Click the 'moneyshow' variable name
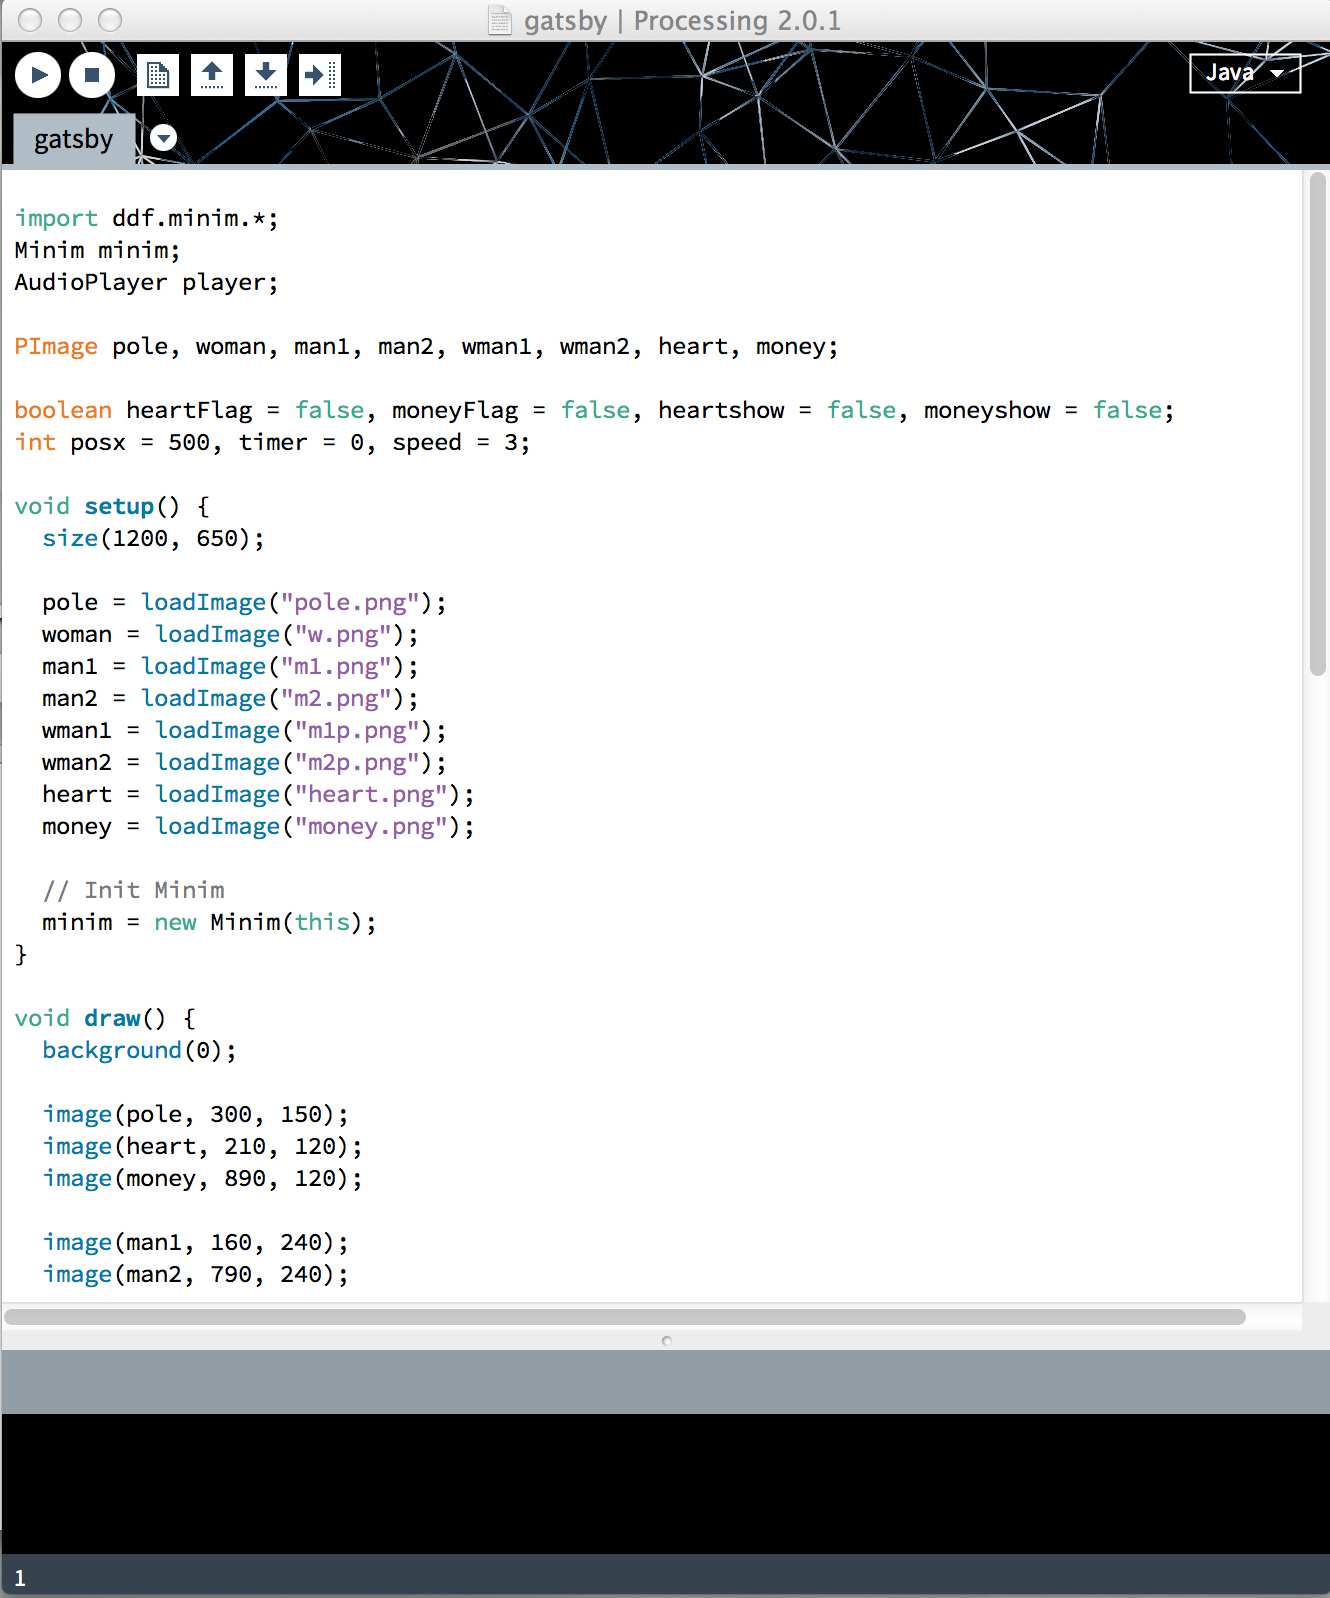 pos(987,410)
